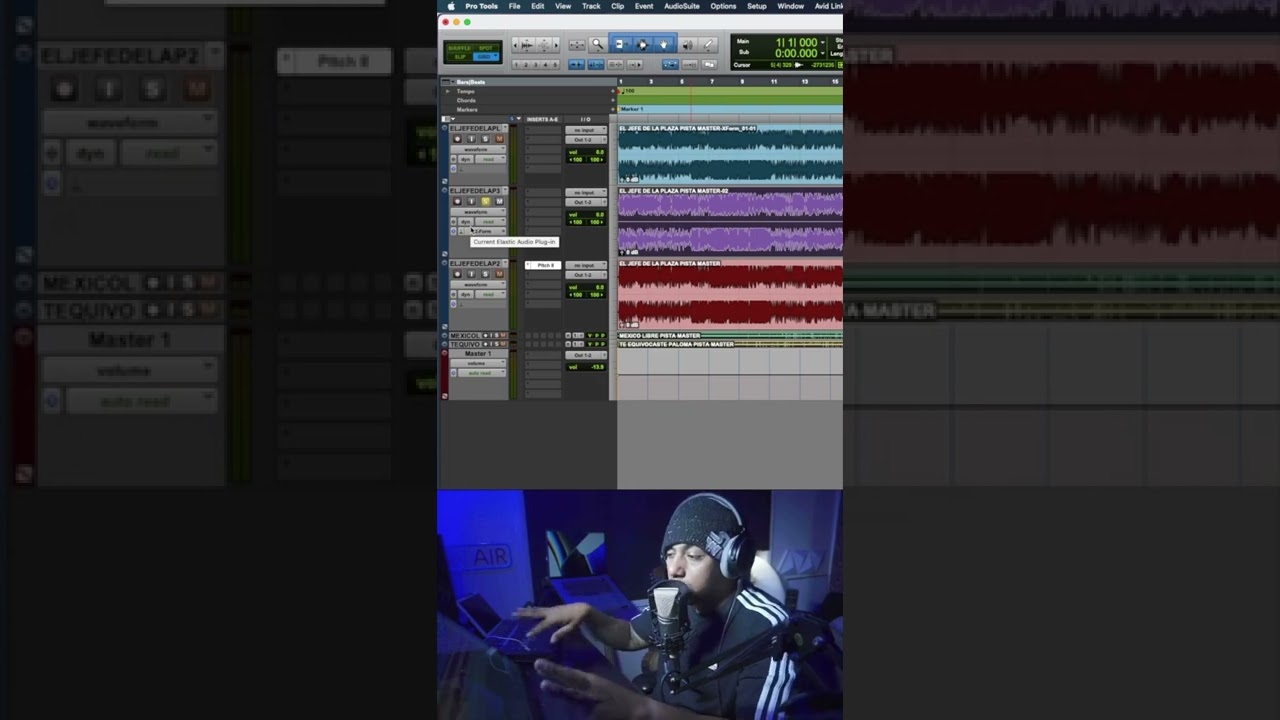Select the Zoomer magnifier tool
Screen dimensions: 1280x720
pos(597,44)
